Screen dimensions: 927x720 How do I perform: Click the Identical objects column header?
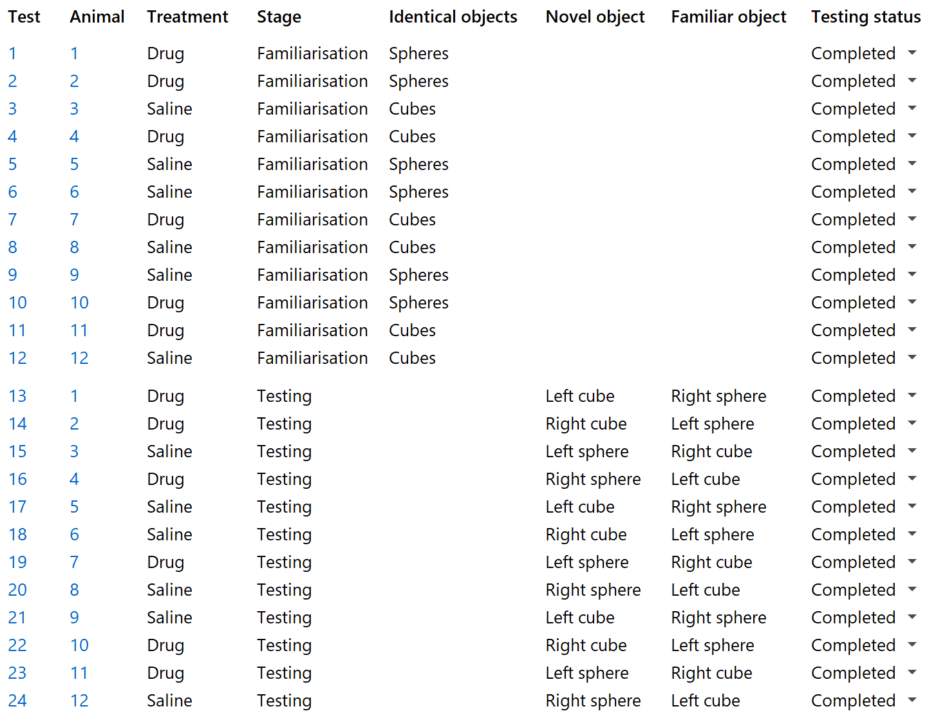coord(453,16)
